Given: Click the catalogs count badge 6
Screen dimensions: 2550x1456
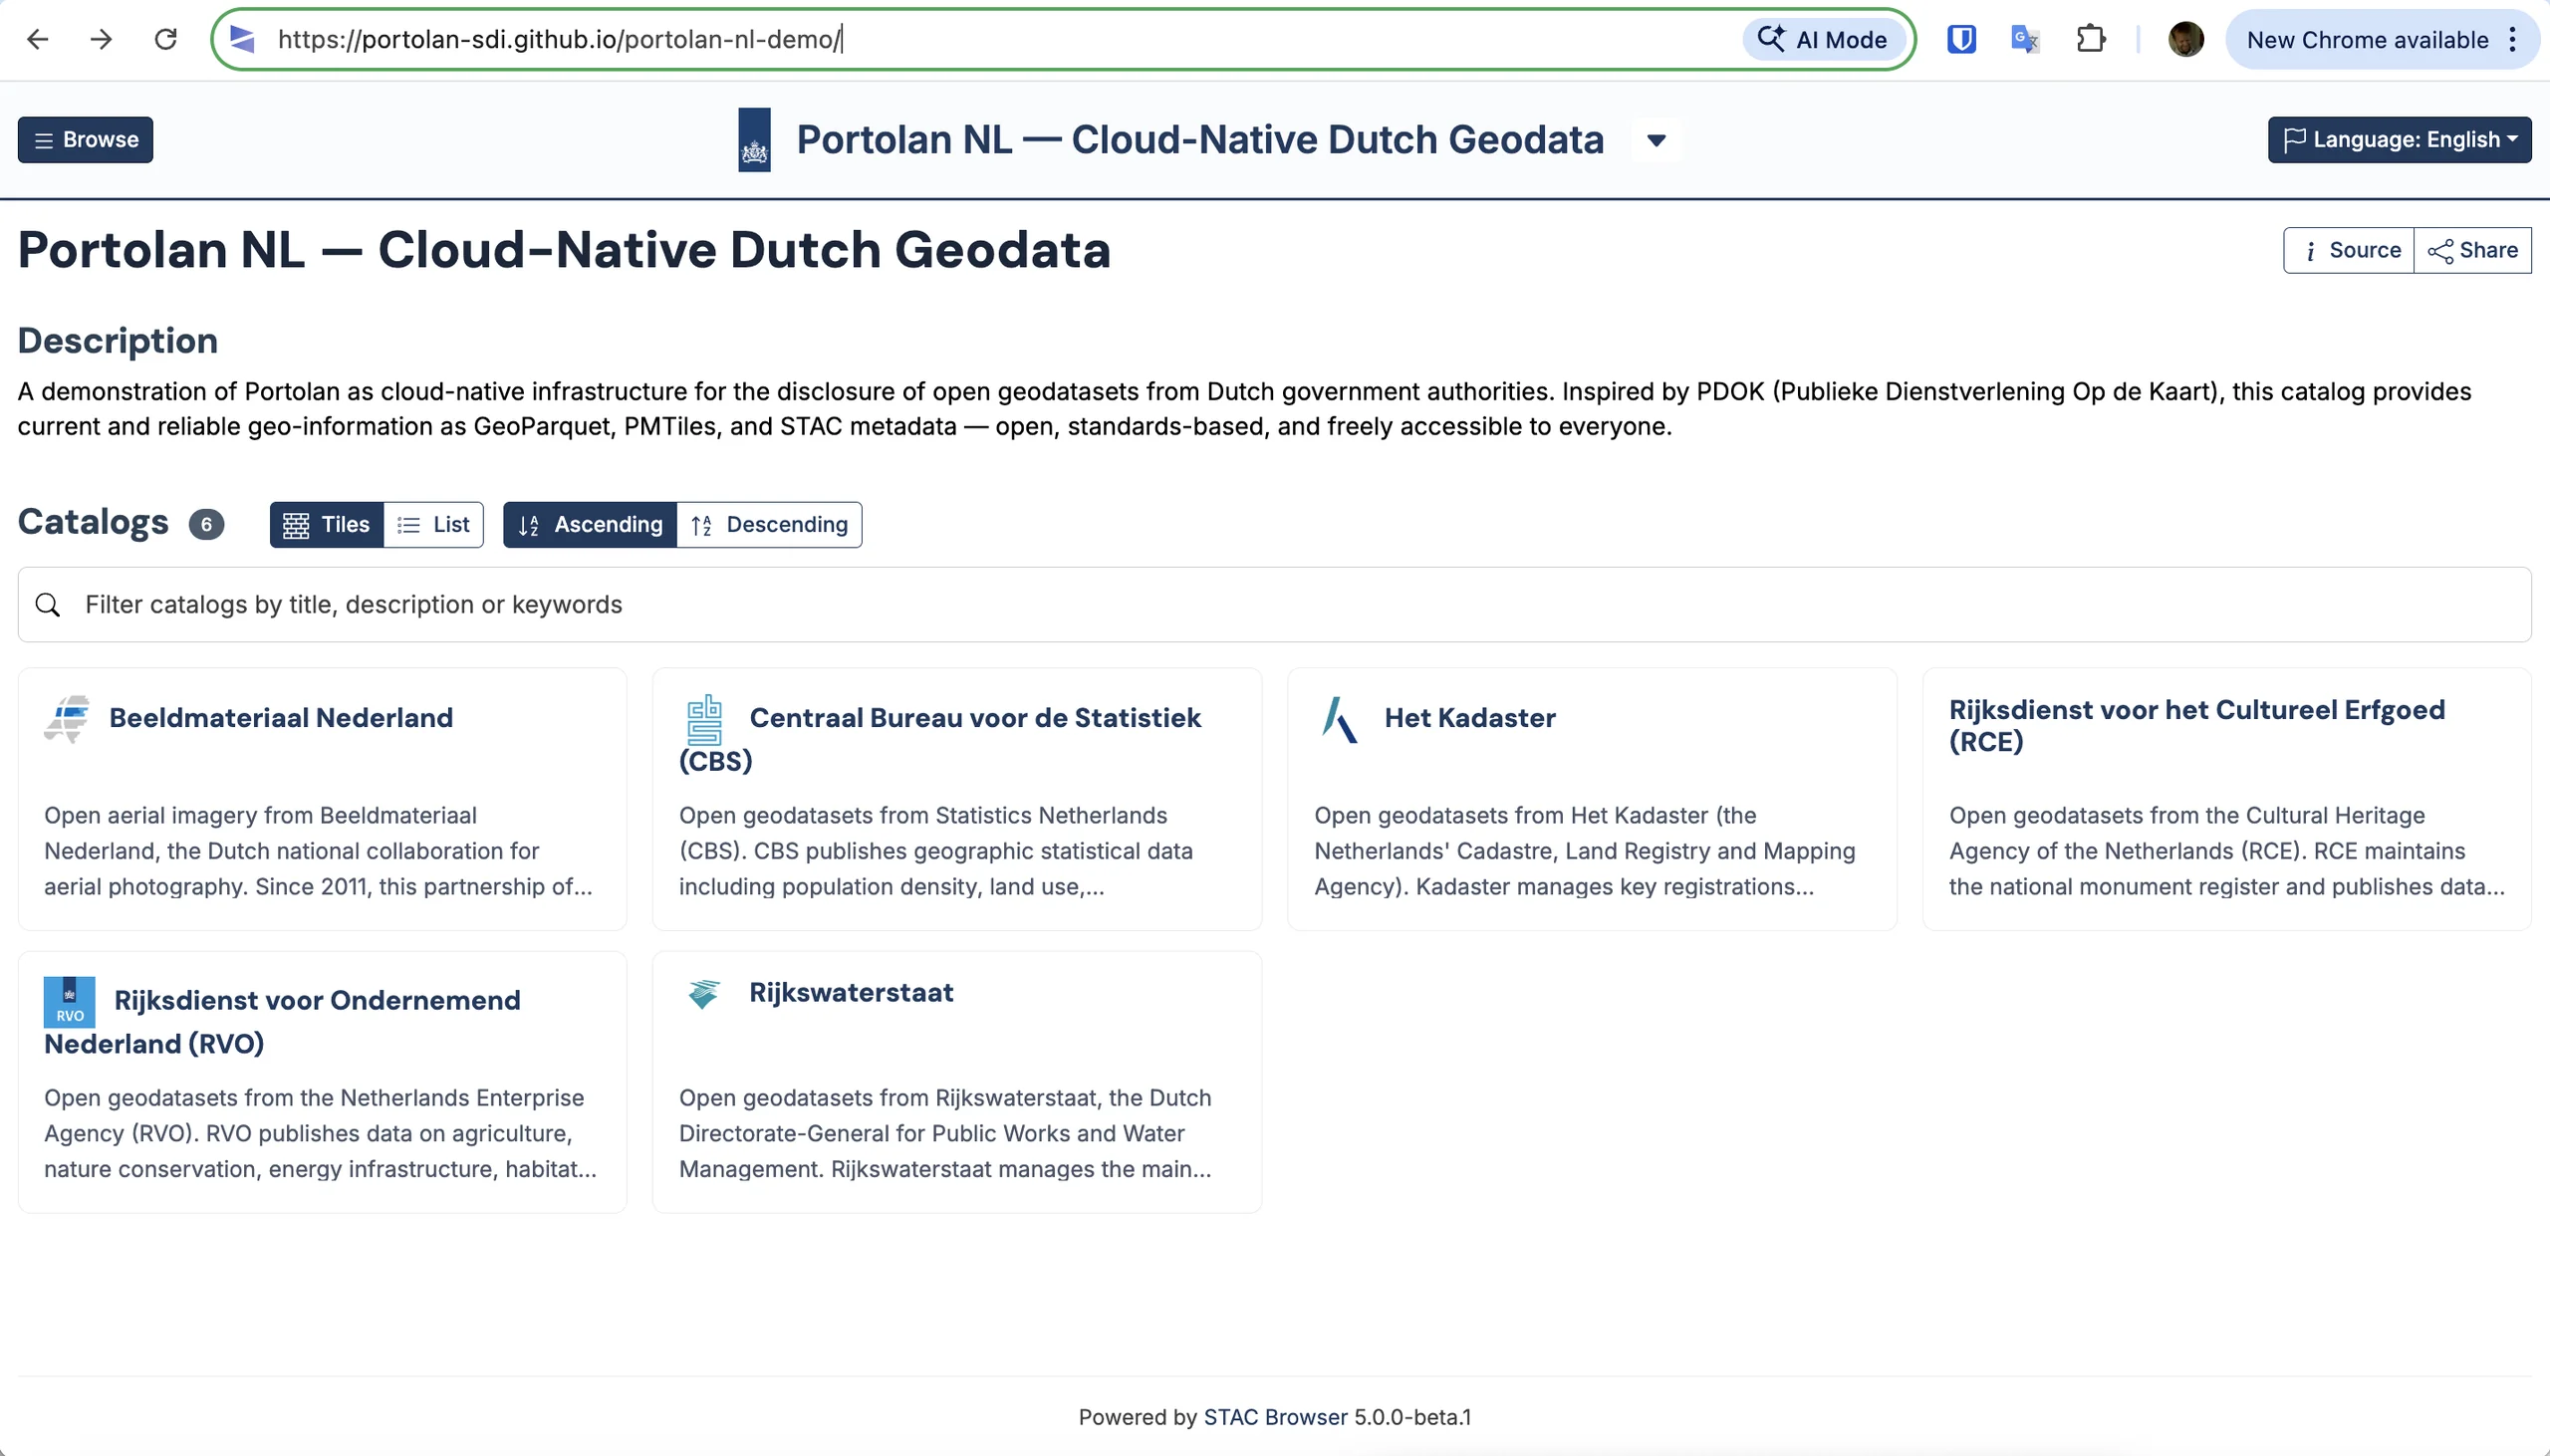Looking at the screenshot, I should 206,525.
